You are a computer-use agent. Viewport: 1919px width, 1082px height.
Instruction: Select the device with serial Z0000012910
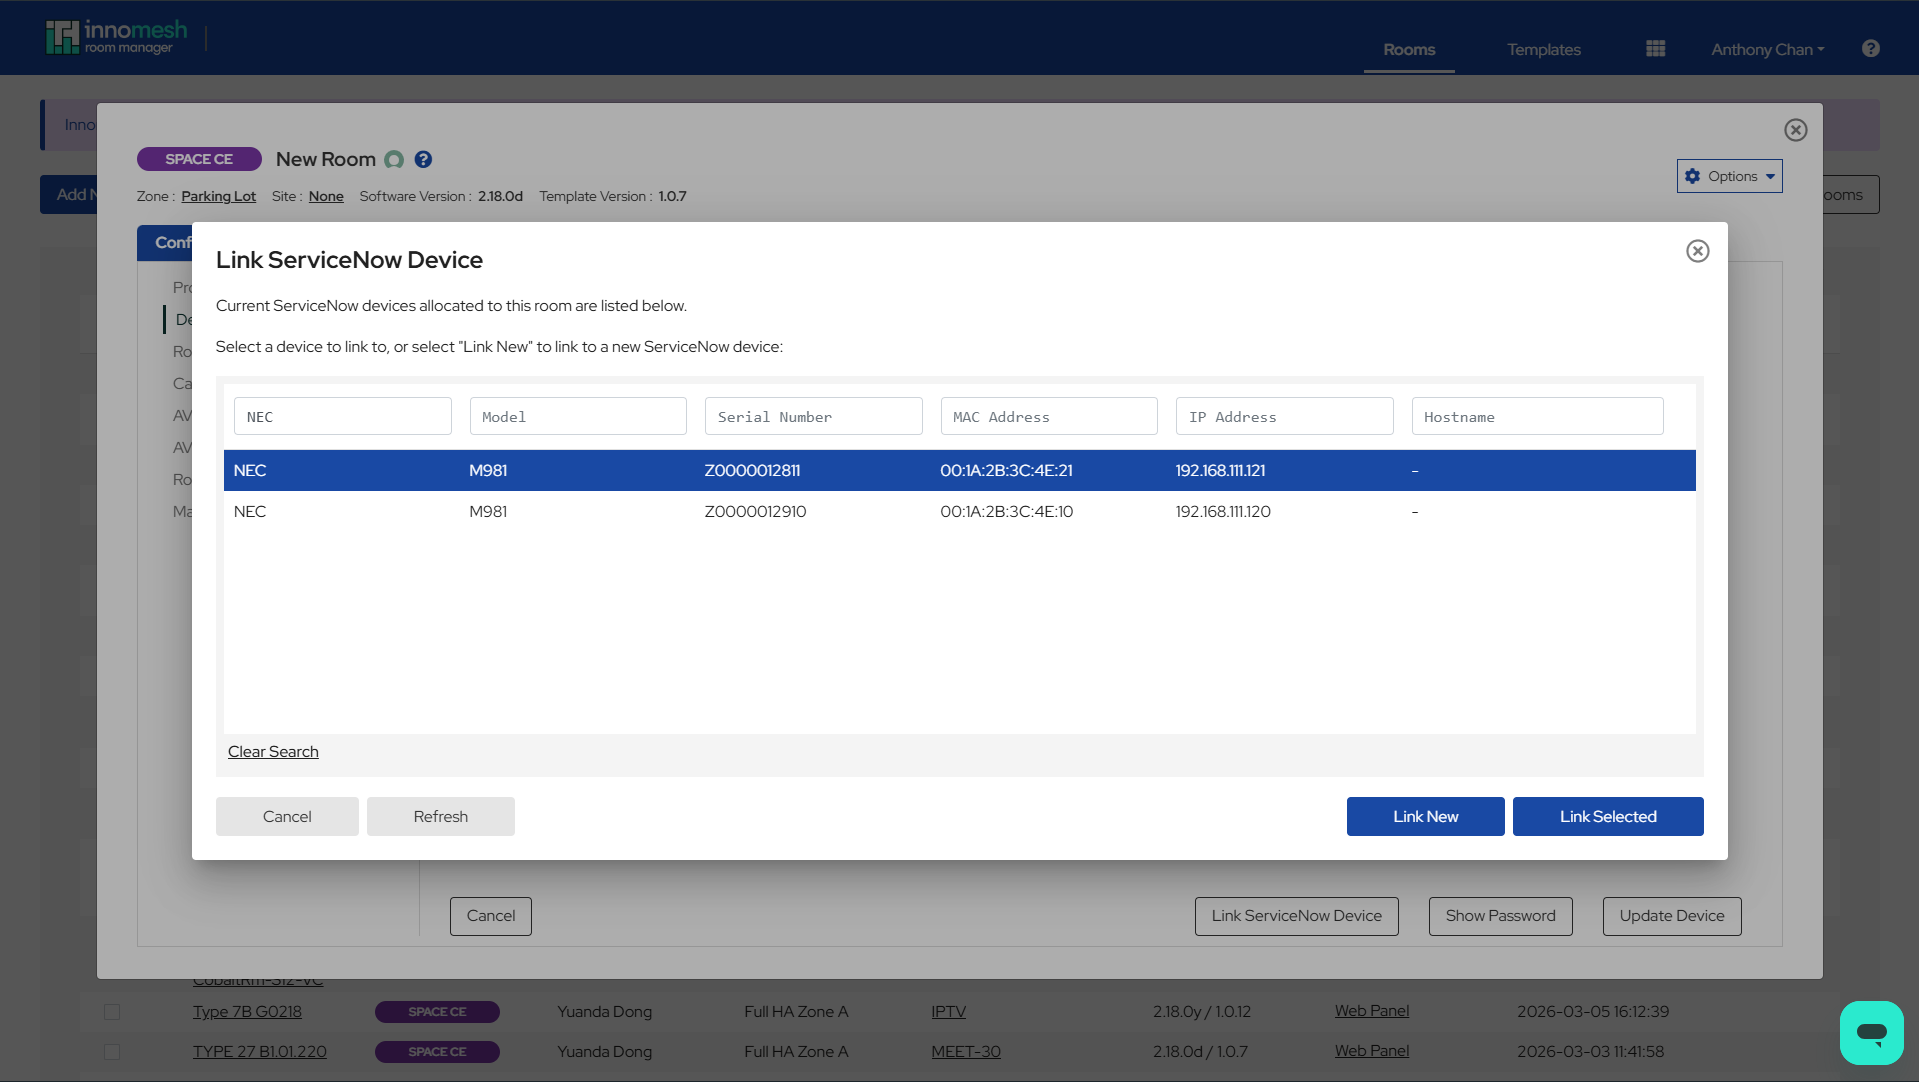click(755, 511)
